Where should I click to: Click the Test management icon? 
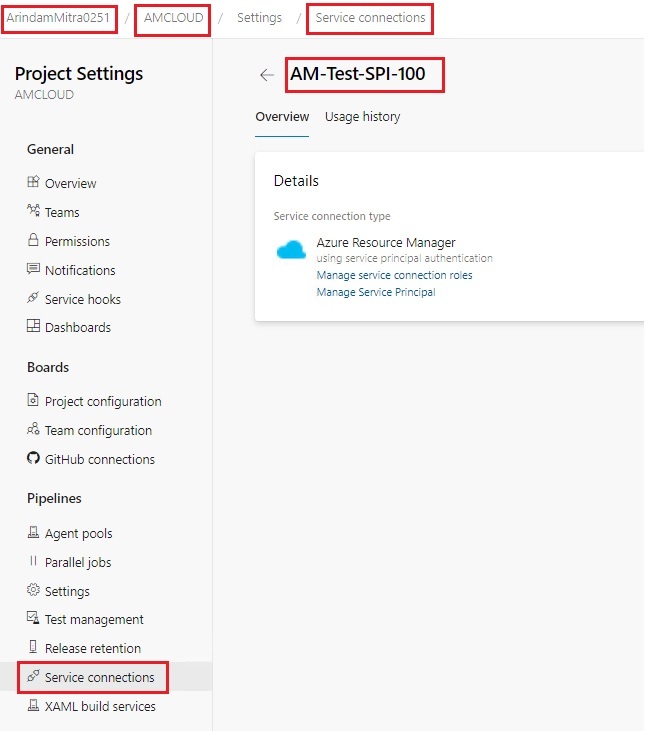pyautogui.click(x=33, y=618)
